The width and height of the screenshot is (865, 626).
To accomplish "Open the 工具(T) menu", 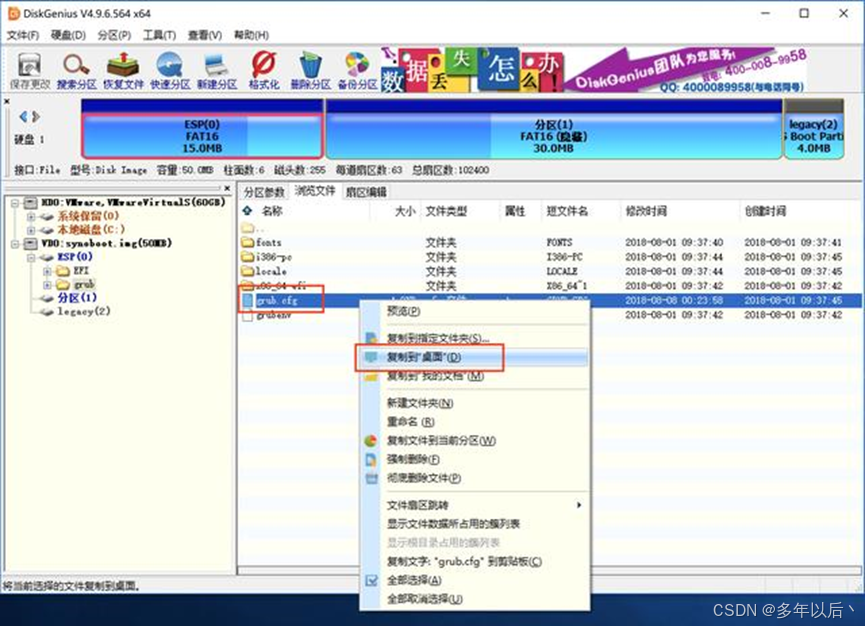I will pyautogui.click(x=159, y=35).
